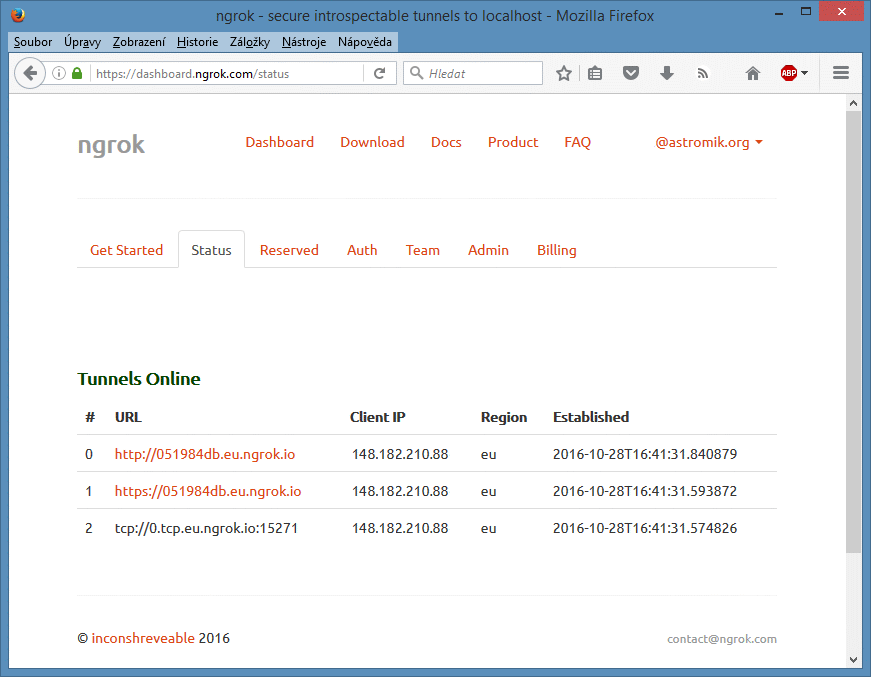Click the search magnifier icon
This screenshot has height=677, width=871.
[x=416, y=73]
